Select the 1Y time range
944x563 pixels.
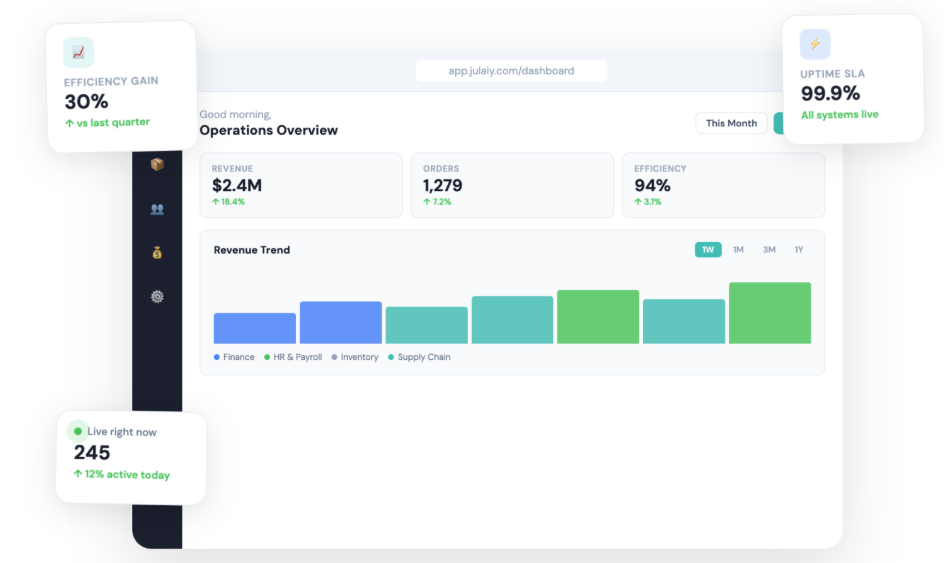[x=799, y=249]
